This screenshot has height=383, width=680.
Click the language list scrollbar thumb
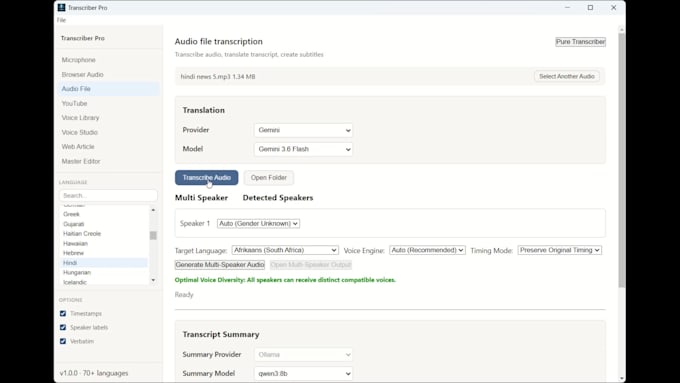point(153,235)
